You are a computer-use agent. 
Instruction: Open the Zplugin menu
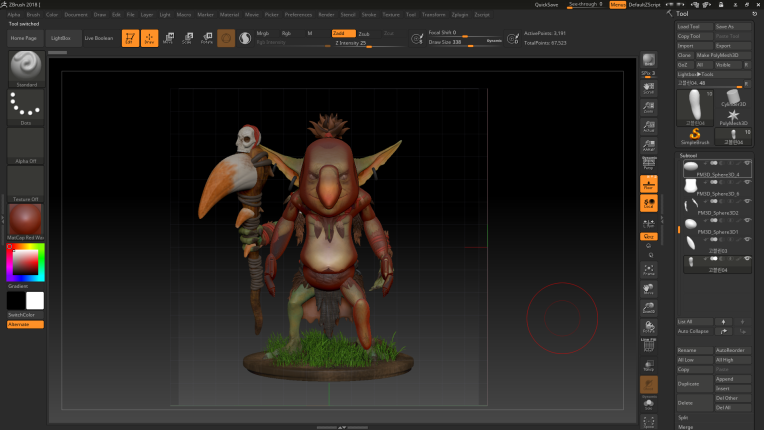coord(459,15)
